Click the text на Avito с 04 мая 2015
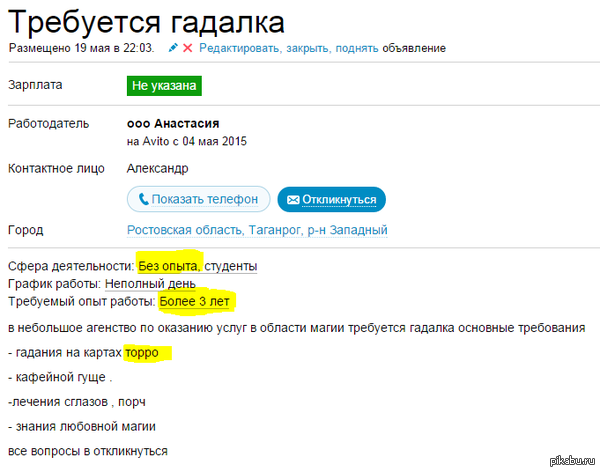 point(187,141)
